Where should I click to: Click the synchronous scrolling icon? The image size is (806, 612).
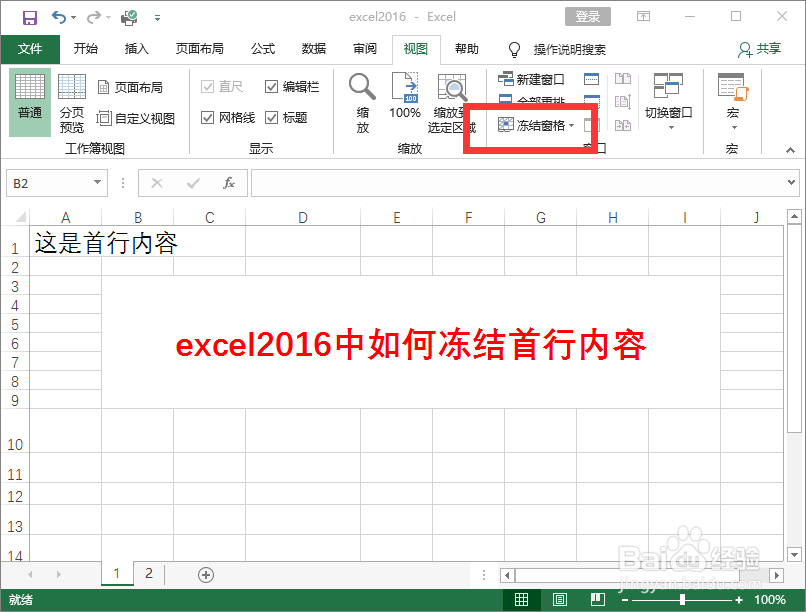tap(622, 102)
